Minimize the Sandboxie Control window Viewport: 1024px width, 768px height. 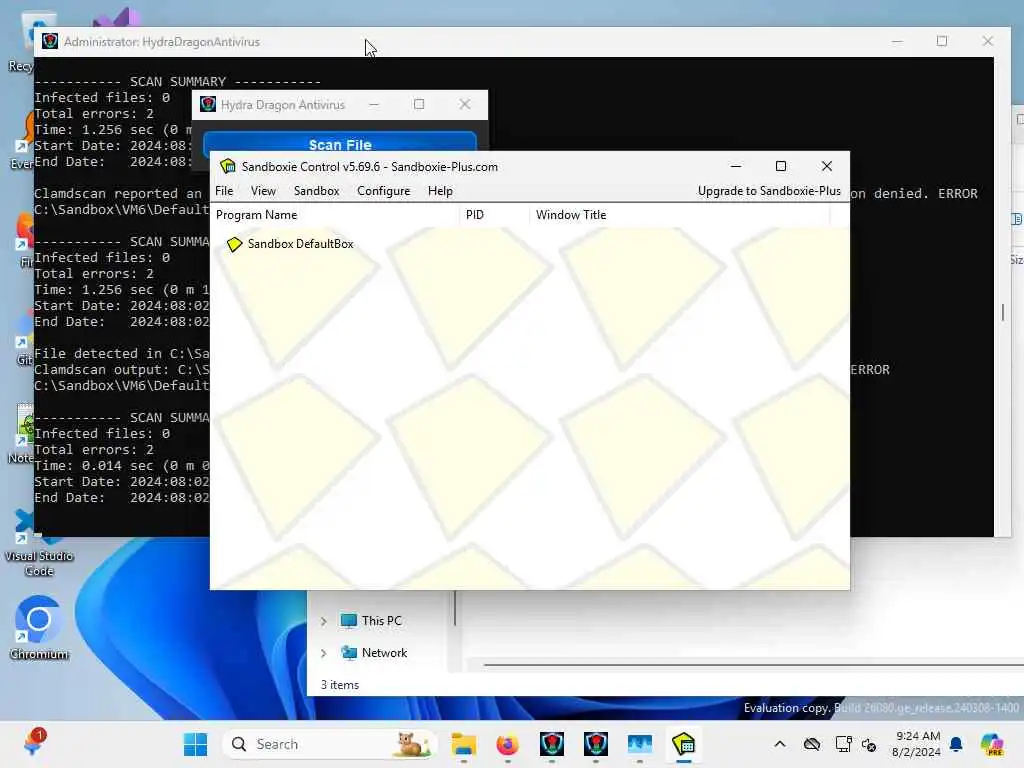pyautogui.click(x=736, y=167)
